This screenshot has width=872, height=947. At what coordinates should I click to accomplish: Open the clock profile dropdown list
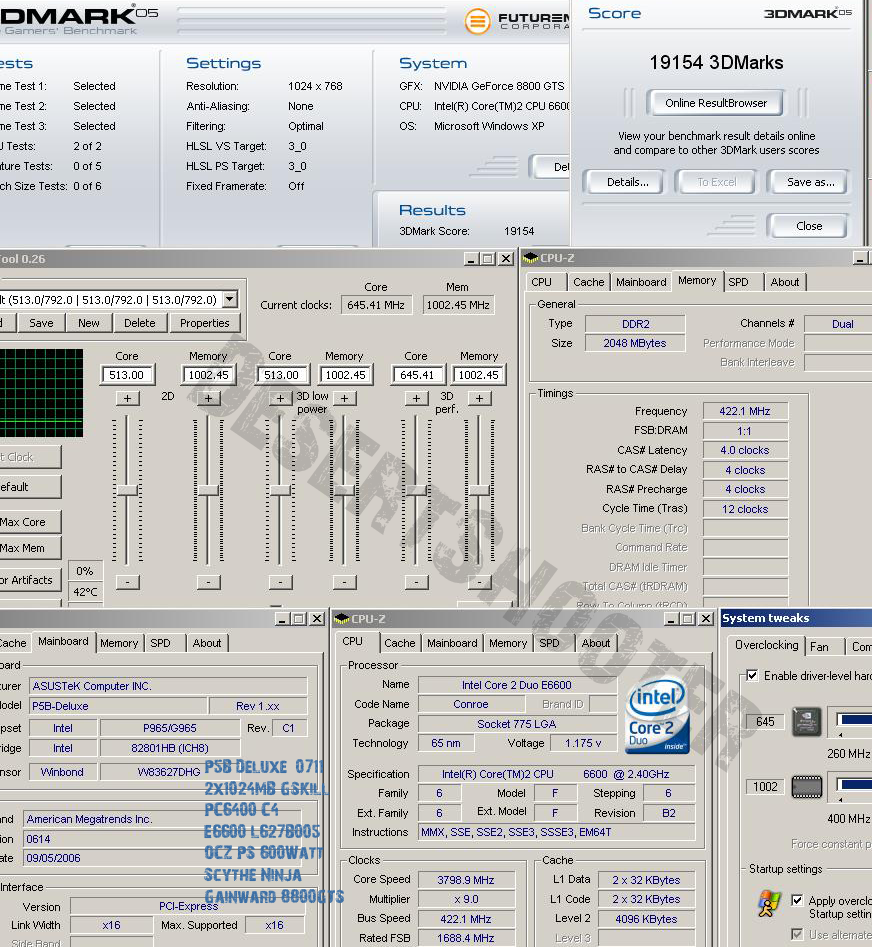click(230, 299)
